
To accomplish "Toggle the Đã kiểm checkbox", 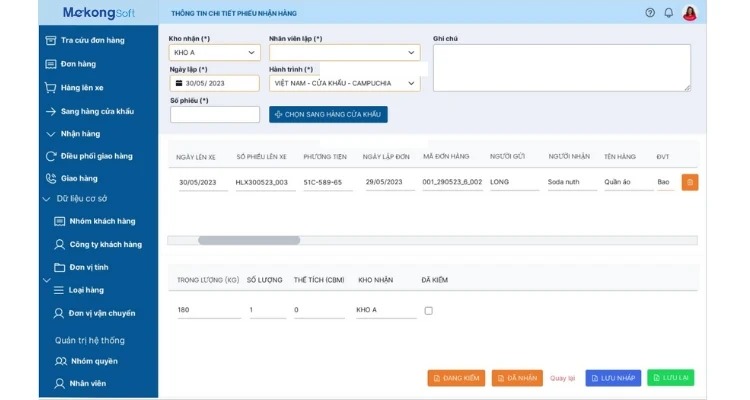I will click(428, 311).
